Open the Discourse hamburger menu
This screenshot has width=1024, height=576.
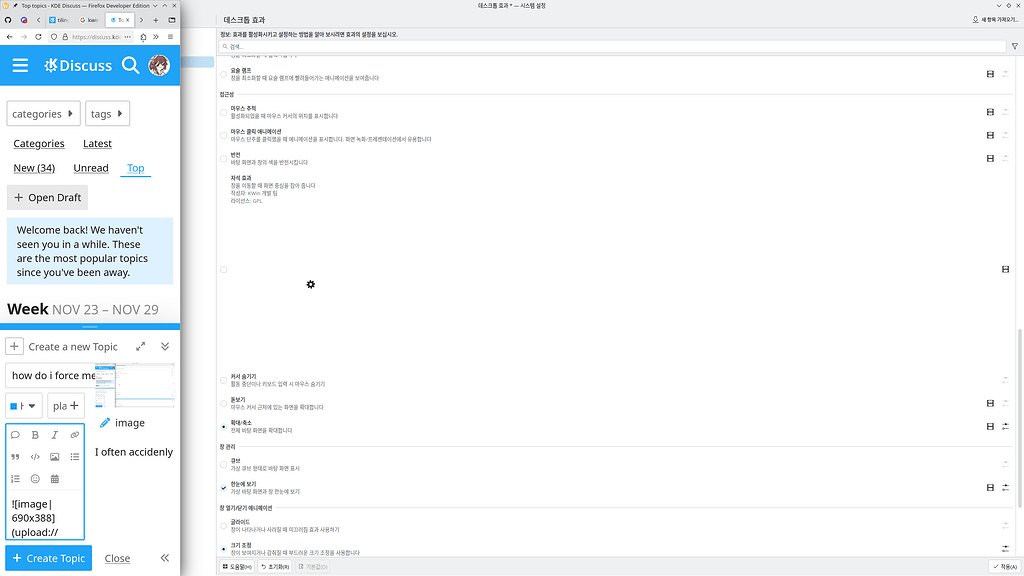tap(20, 65)
